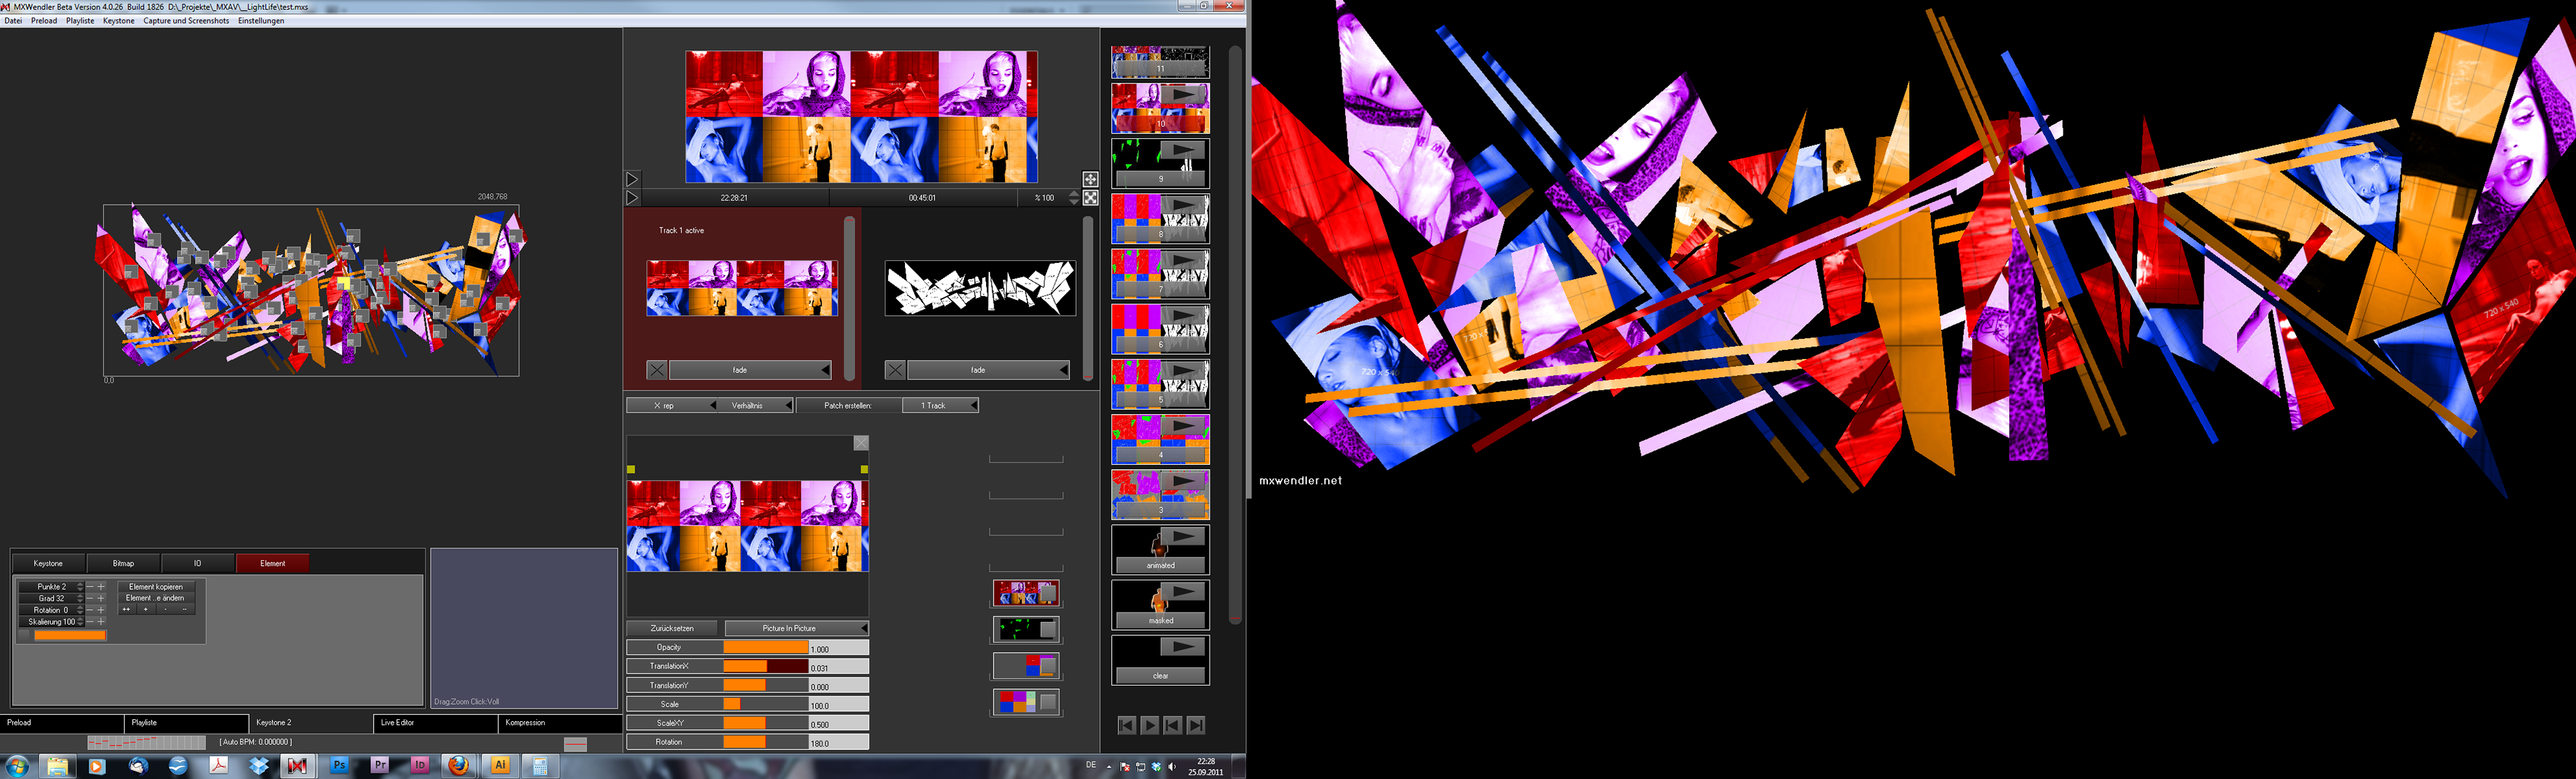
Task: Click the double-minus '--' element button
Action: (x=185, y=609)
